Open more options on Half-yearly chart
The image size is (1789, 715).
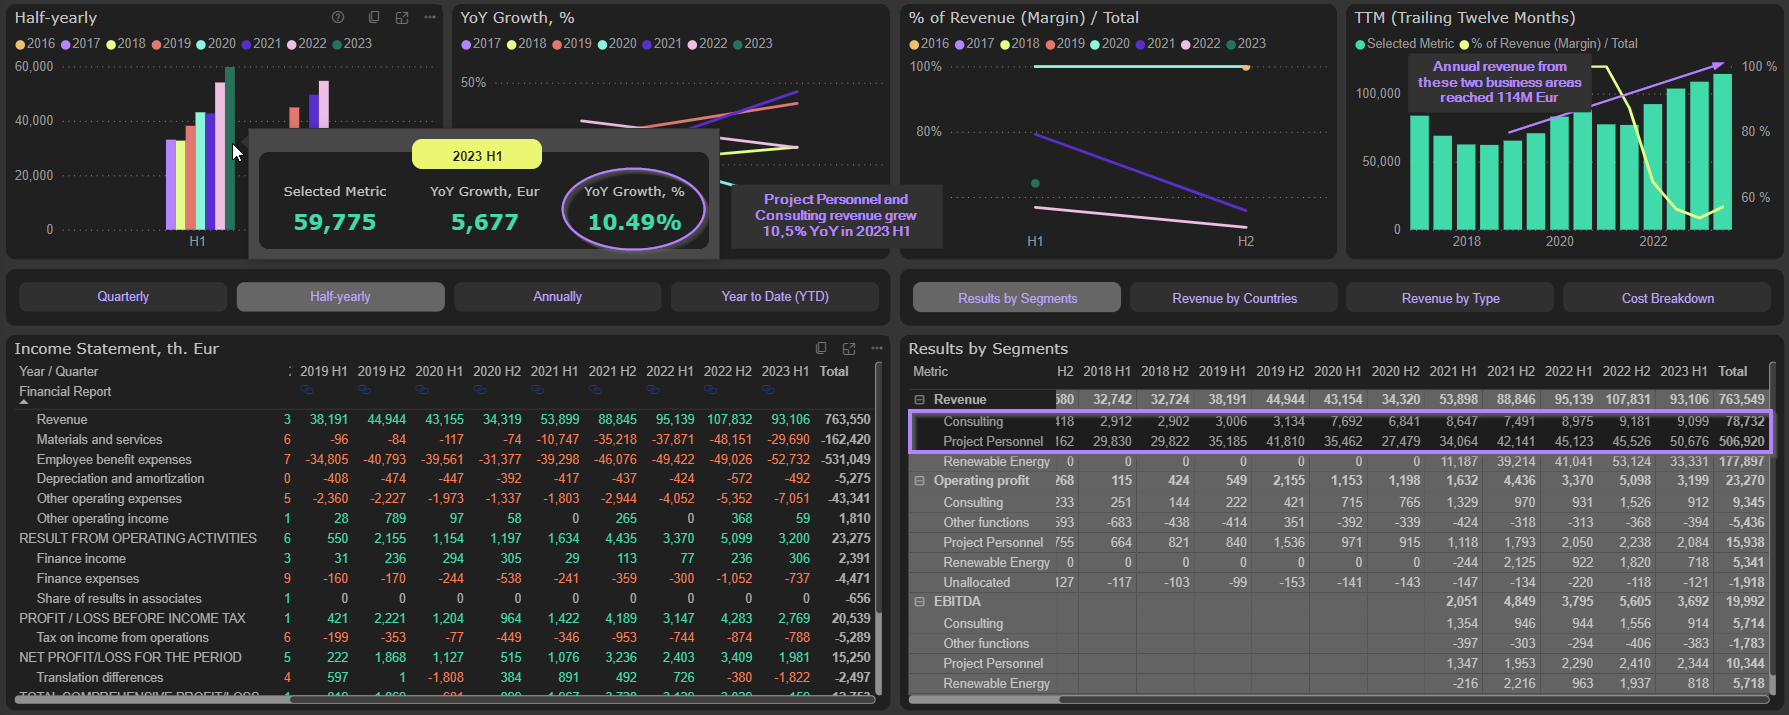[x=430, y=17]
